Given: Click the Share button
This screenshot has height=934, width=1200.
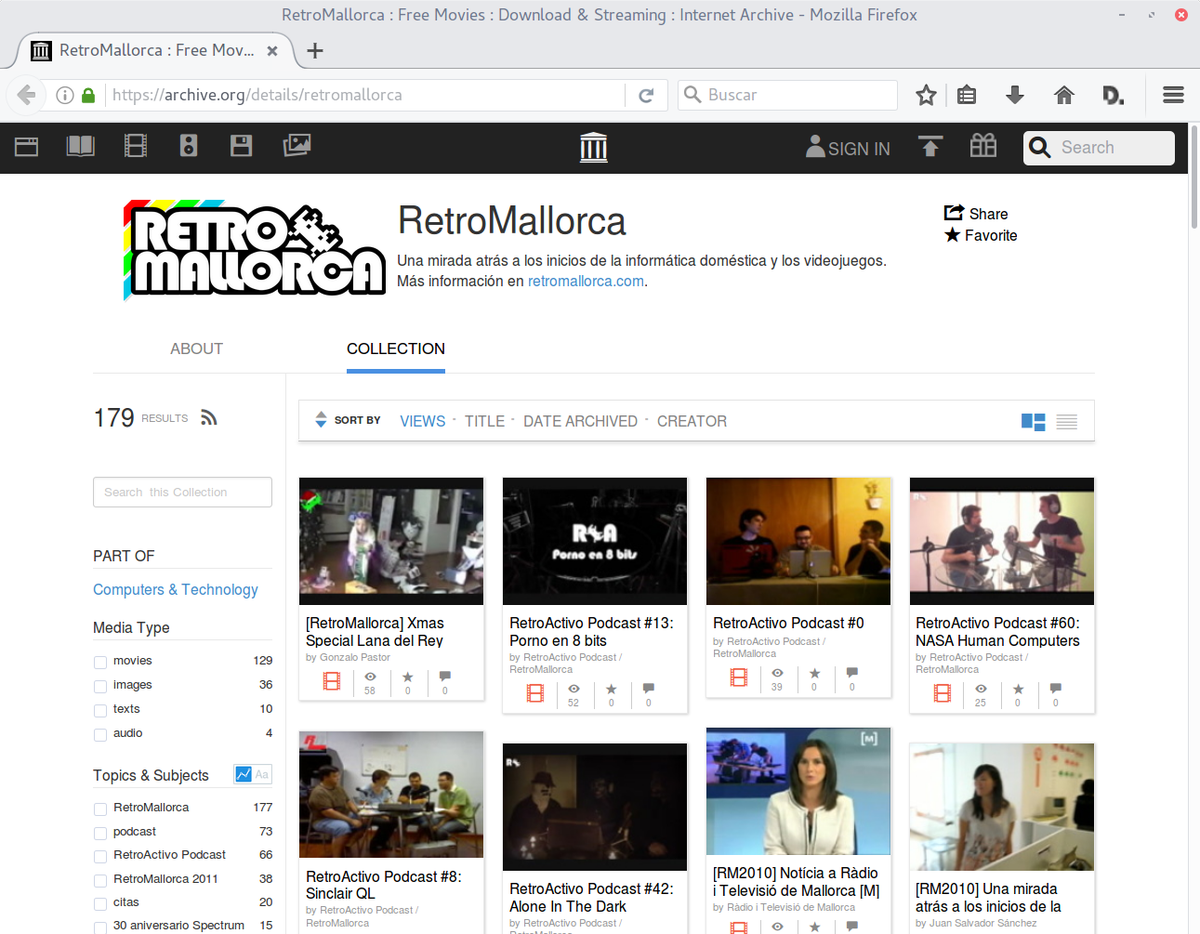Looking at the screenshot, I should click(x=976, y=213).
